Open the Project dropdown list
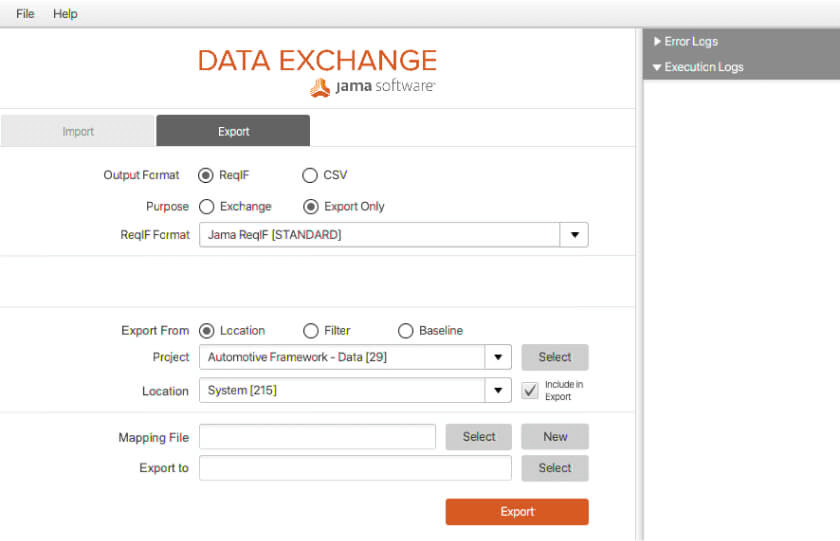This screenshot has width=840, height=541. [x=497, y=357]
